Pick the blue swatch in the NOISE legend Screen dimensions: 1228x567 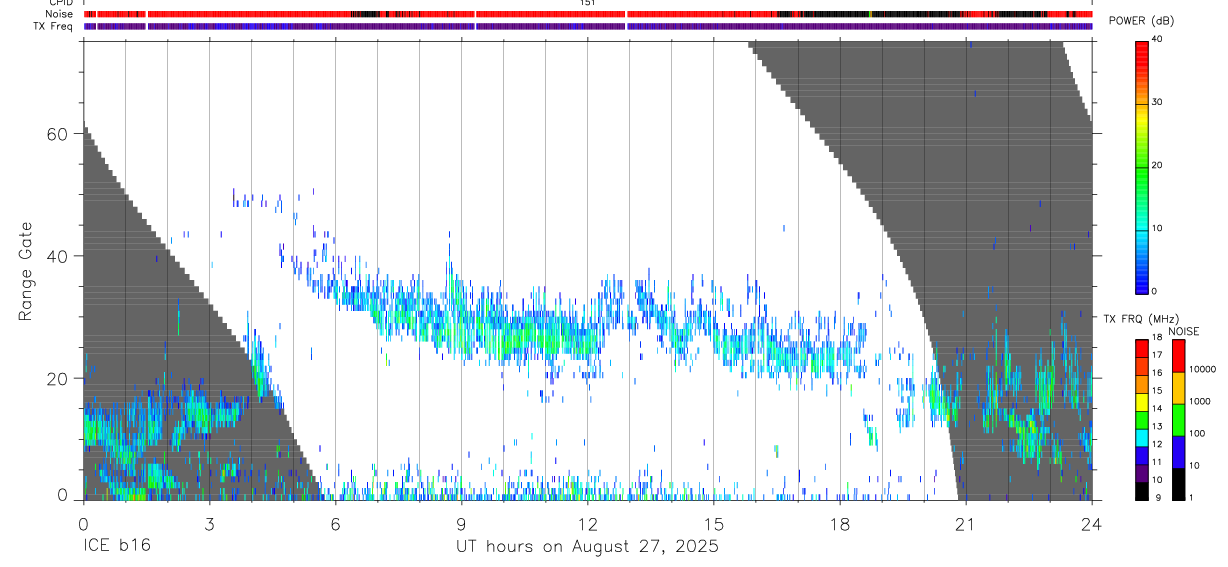click(1177, 451)
